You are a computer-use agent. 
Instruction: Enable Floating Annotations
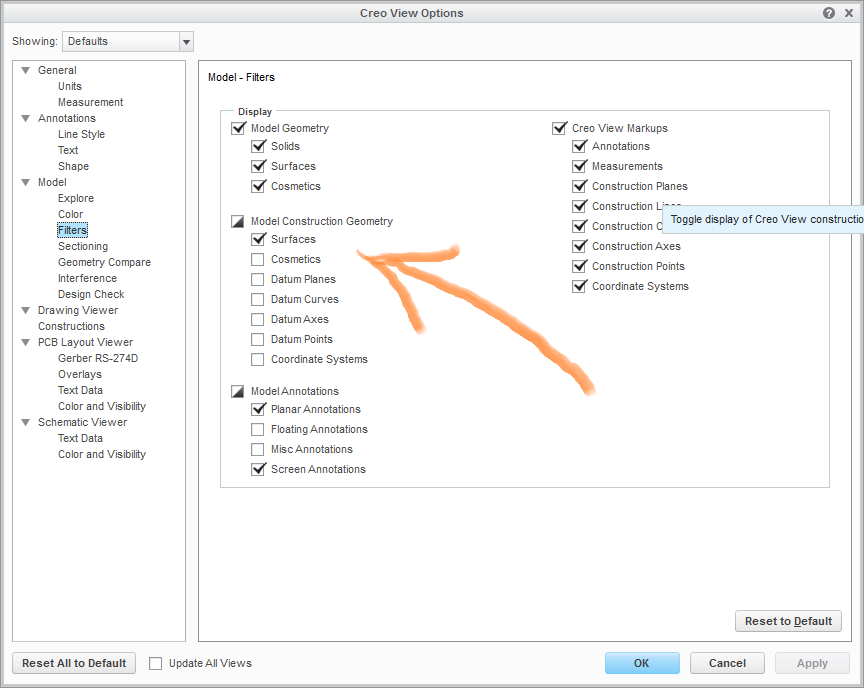click(x=258, y=429)
